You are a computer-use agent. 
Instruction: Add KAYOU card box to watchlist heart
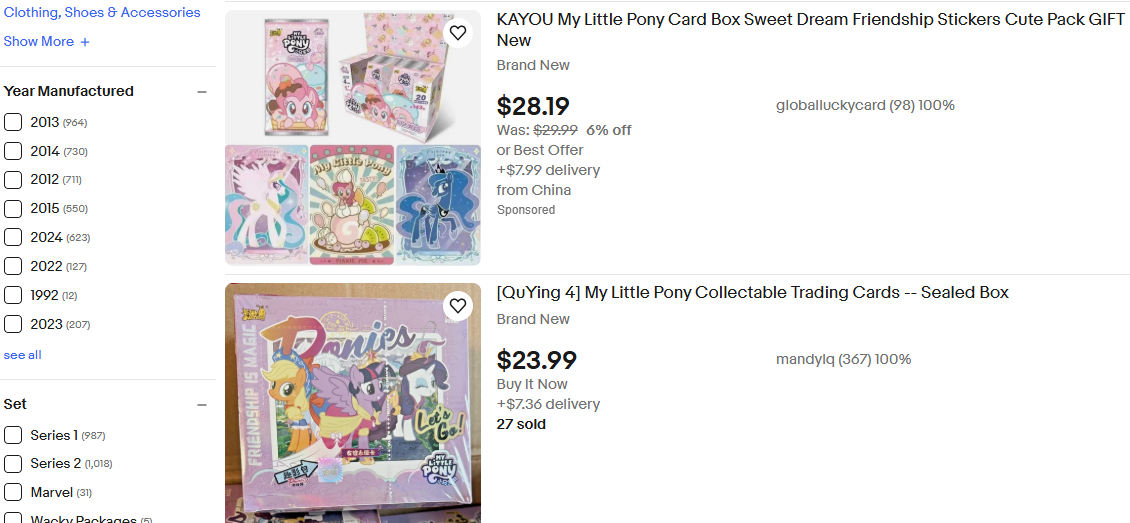click(457, 33)
